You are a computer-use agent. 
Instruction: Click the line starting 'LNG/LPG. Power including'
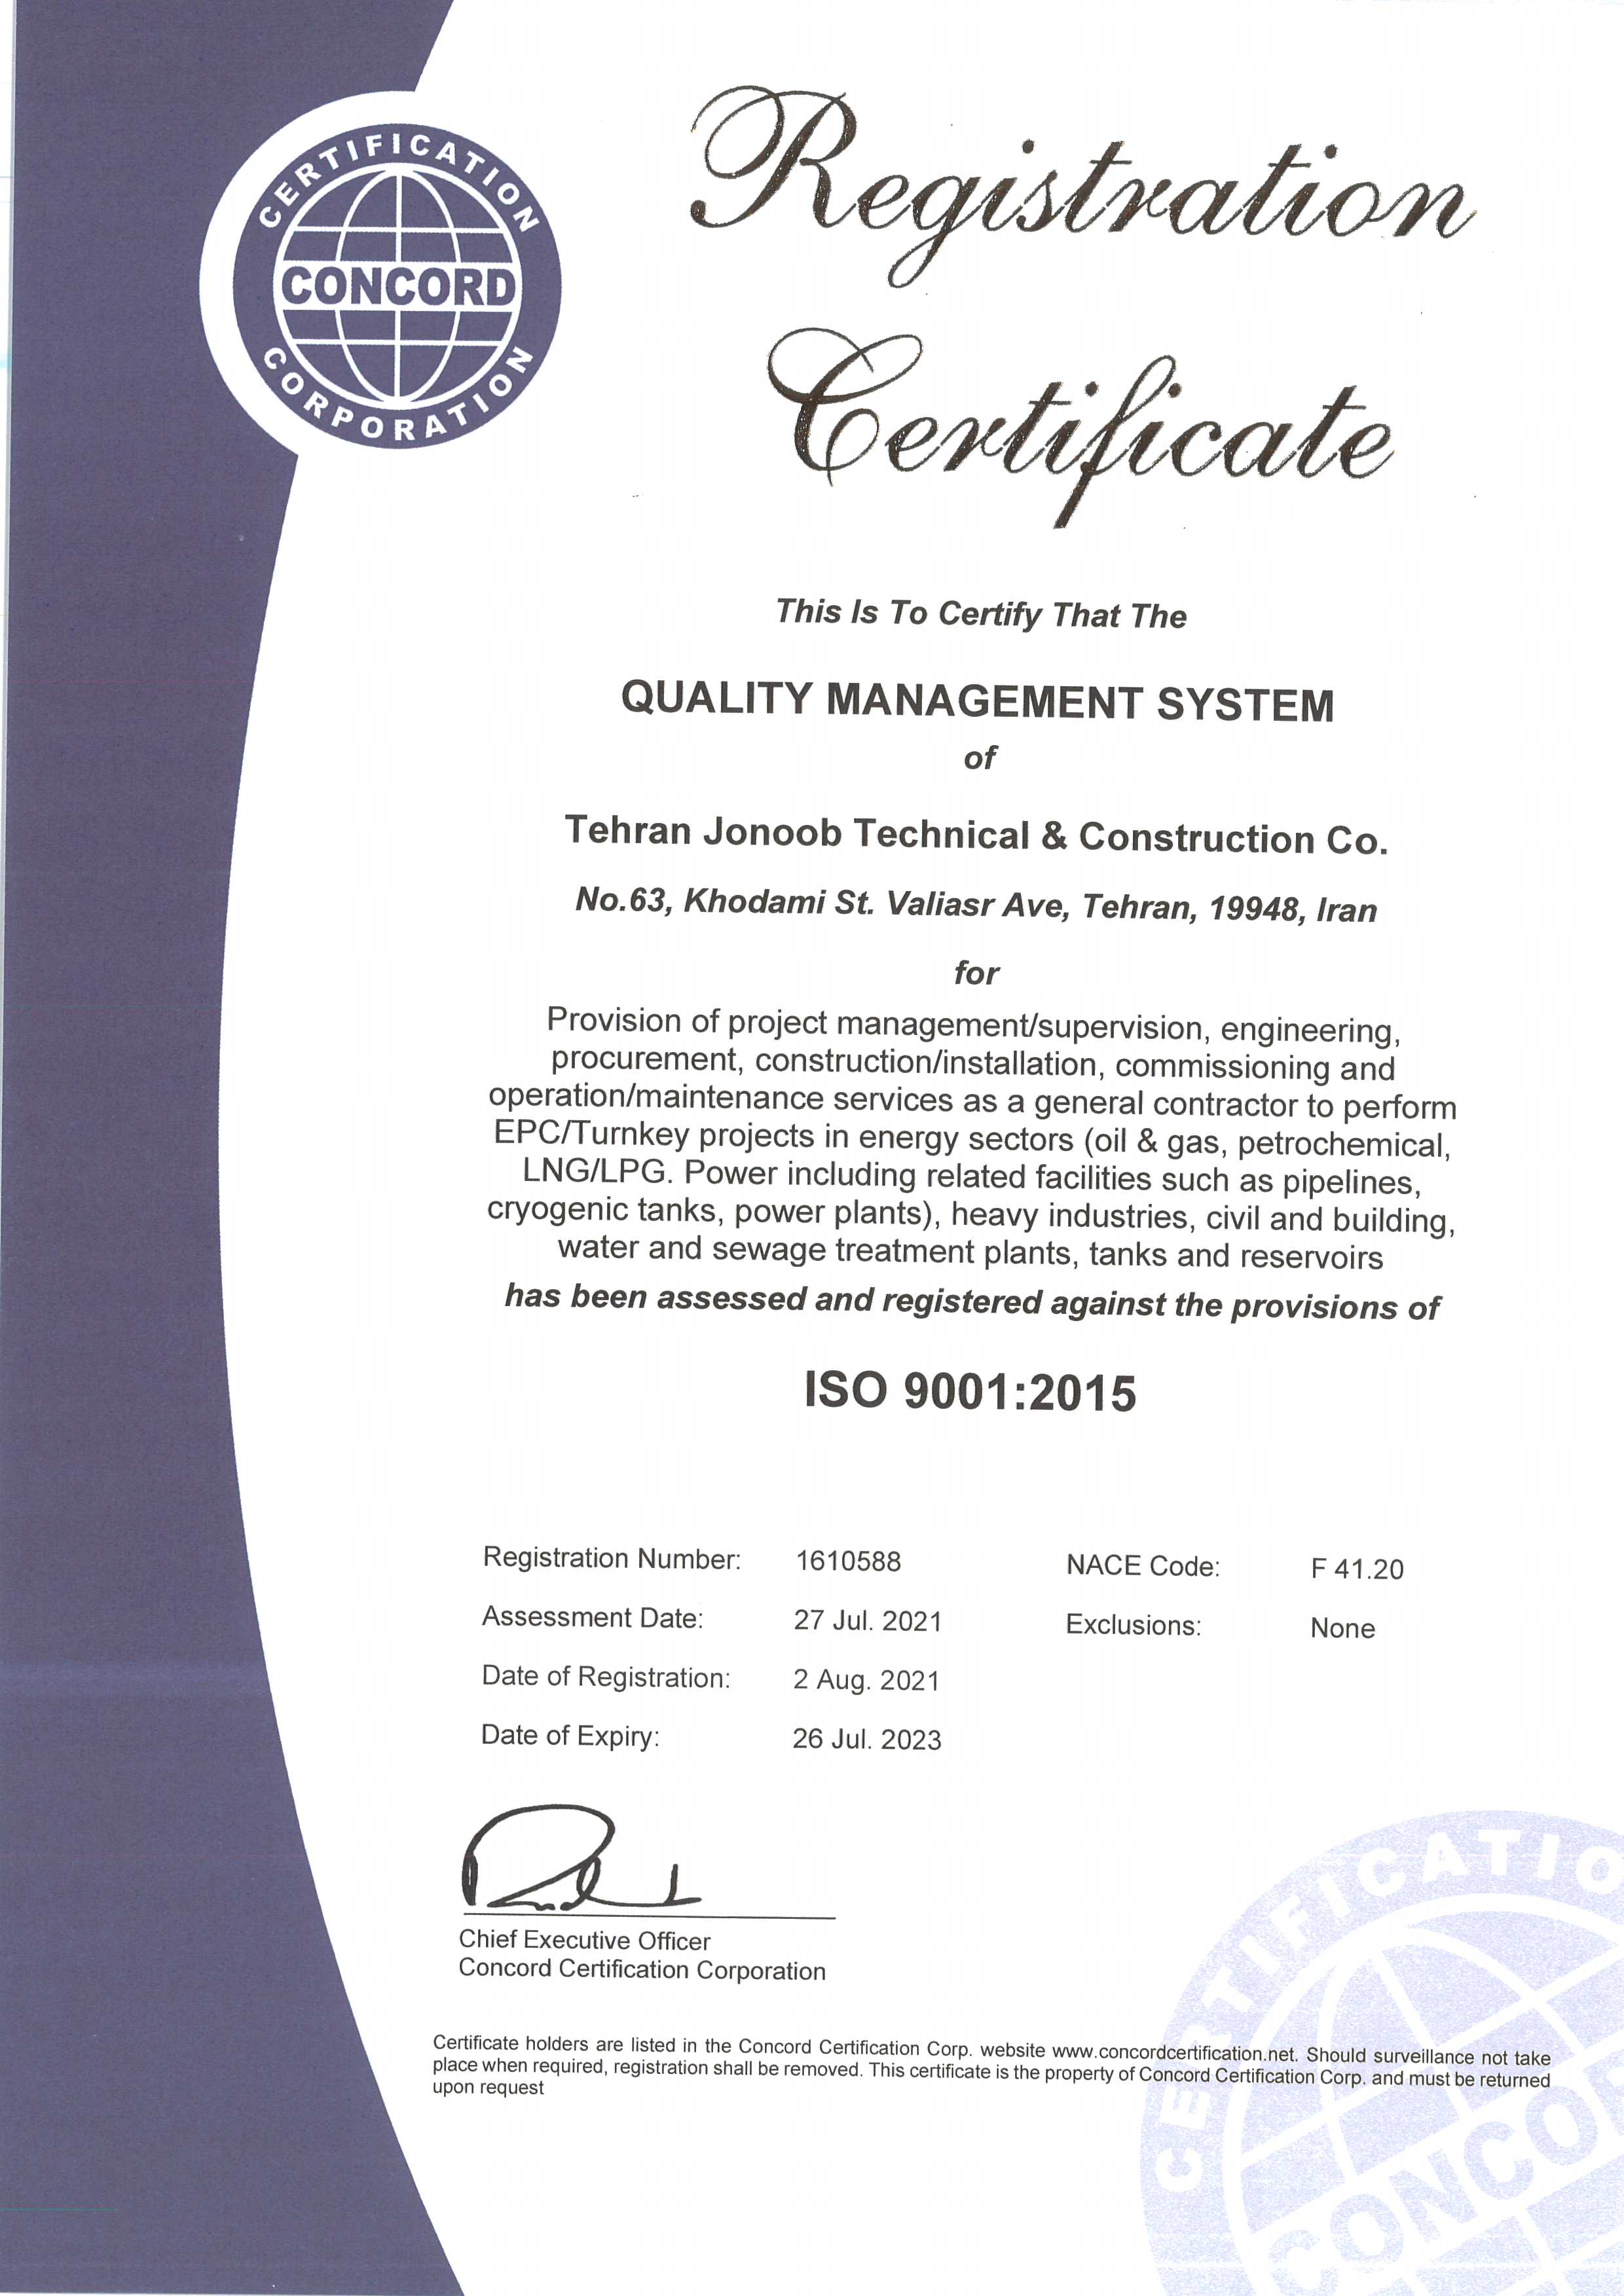tap(971, 1177)
